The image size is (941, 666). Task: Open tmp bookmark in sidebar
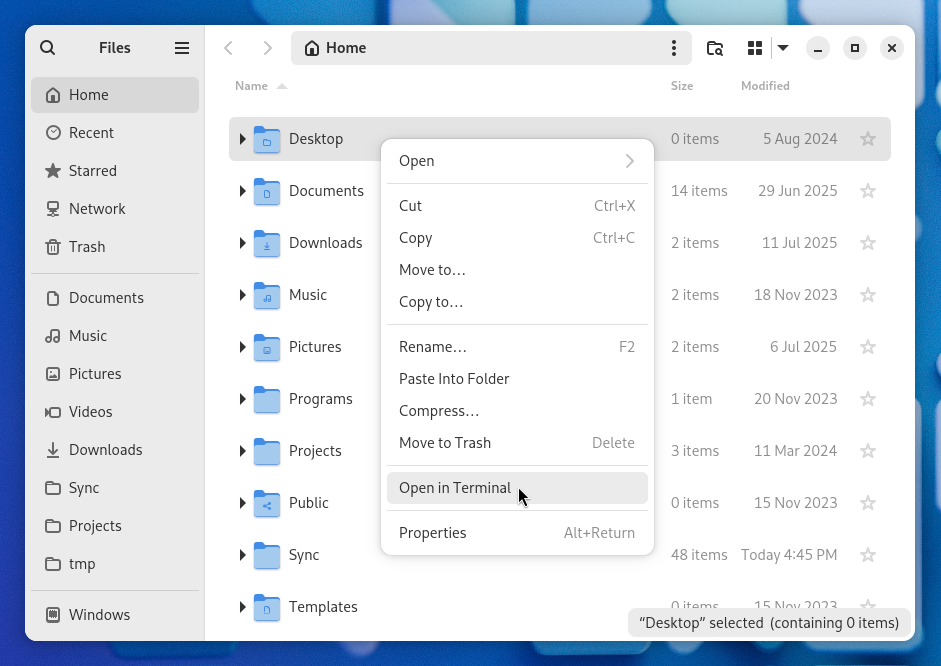pos(115,564)
